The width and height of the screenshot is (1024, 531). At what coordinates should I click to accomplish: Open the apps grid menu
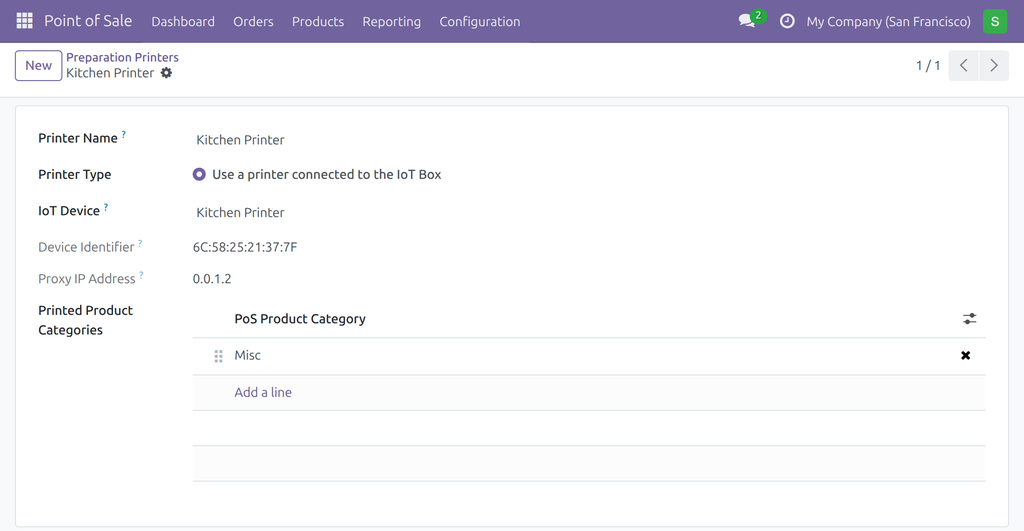coord(24,21)
